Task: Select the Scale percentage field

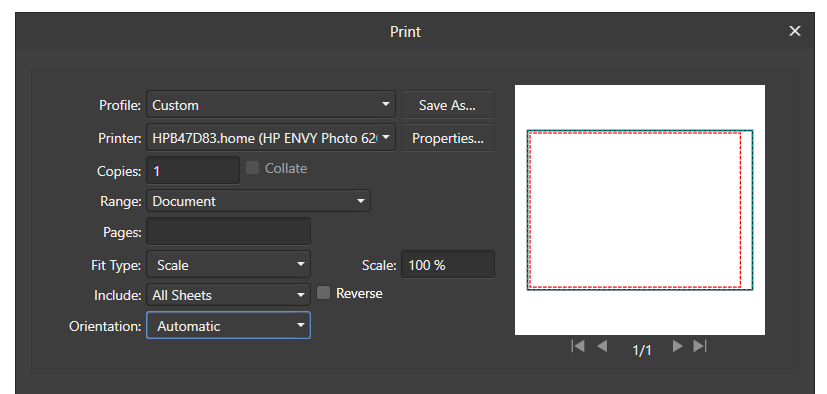Action: [x=448, y=264]
